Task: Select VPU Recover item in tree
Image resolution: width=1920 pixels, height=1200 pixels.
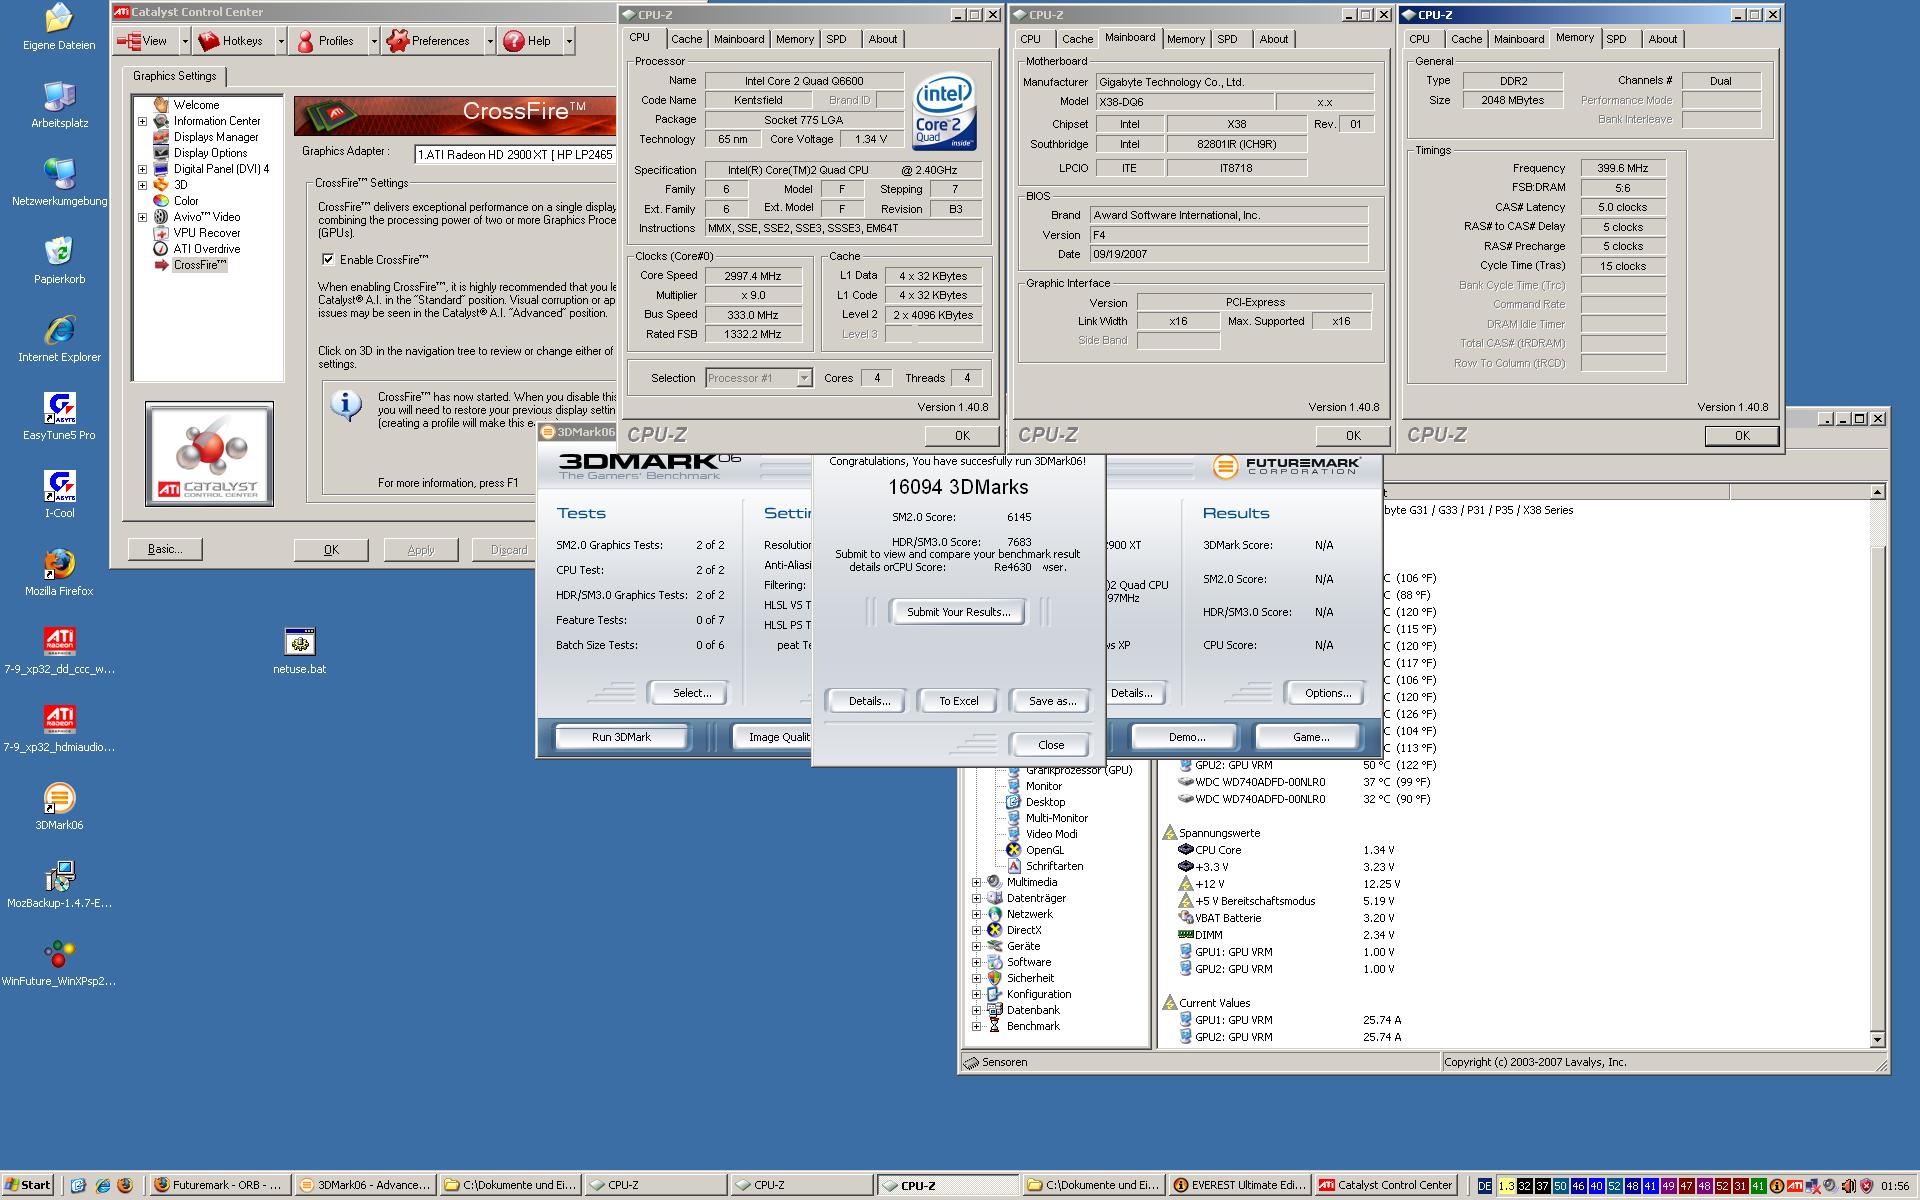Action: [x=206, y=233]
